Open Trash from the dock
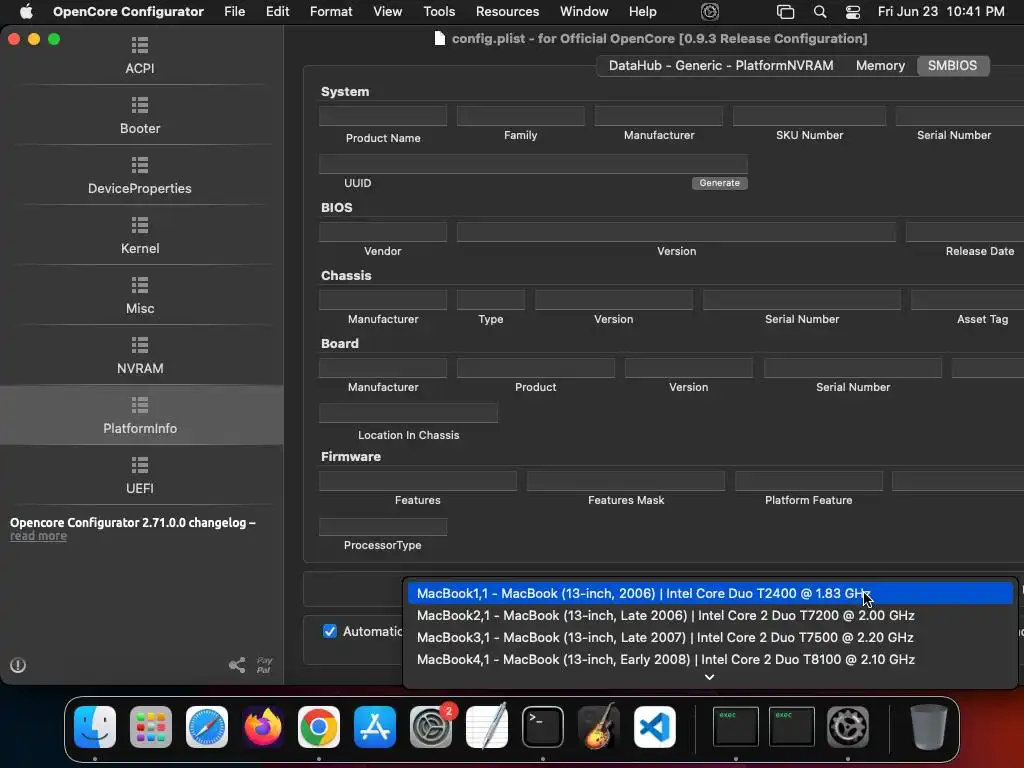The width and height of the screenshot is (1024, 768). point(929,726)
